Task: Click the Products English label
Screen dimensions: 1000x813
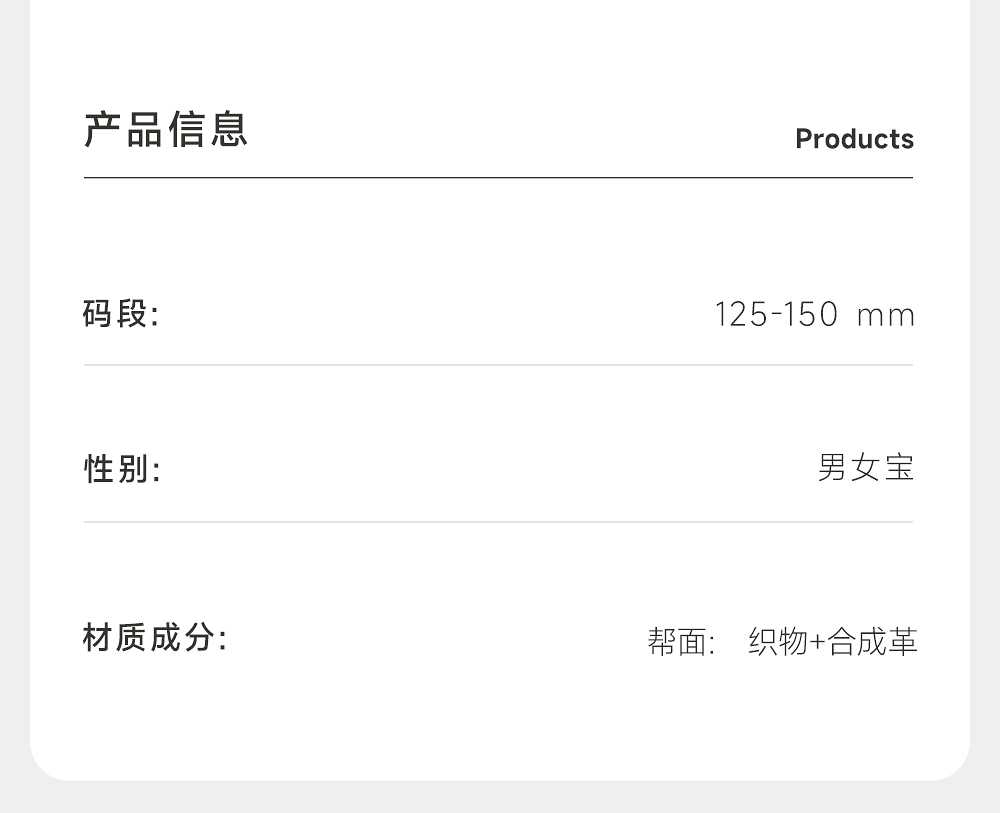Action: (x=854, y=139)
